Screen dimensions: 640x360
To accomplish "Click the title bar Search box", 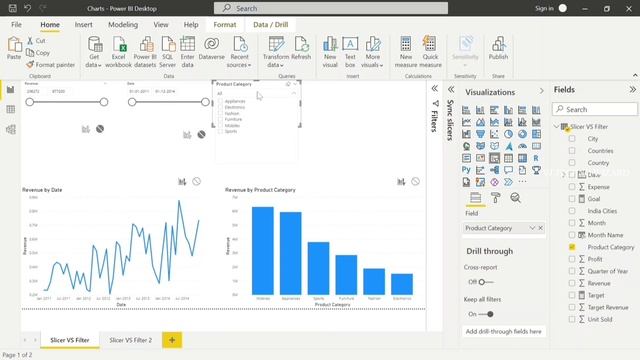I will [x=331, y=8].
